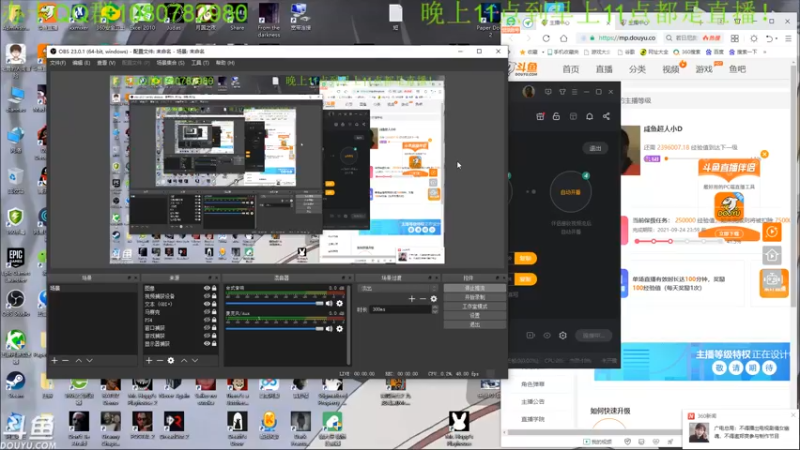
Task: Go to browser home page icon
Action: pyautogui.click(x=563, y=38)
